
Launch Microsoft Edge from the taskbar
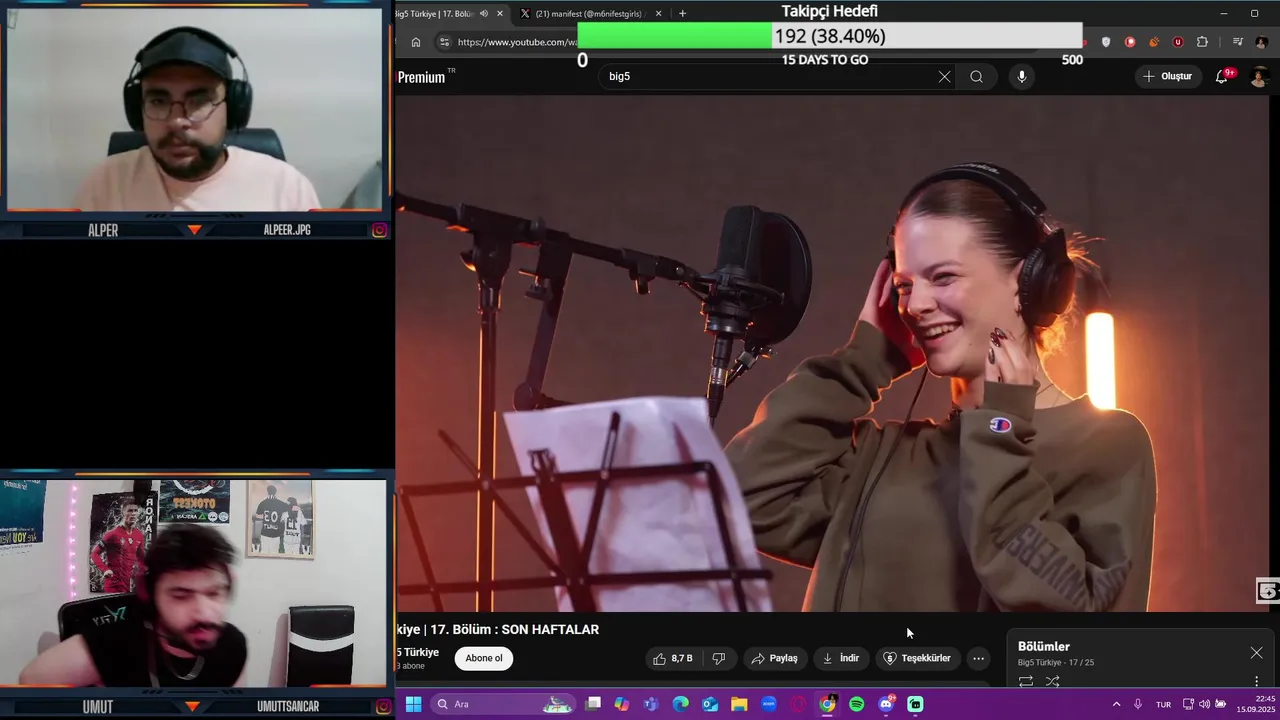coord(681,704)
